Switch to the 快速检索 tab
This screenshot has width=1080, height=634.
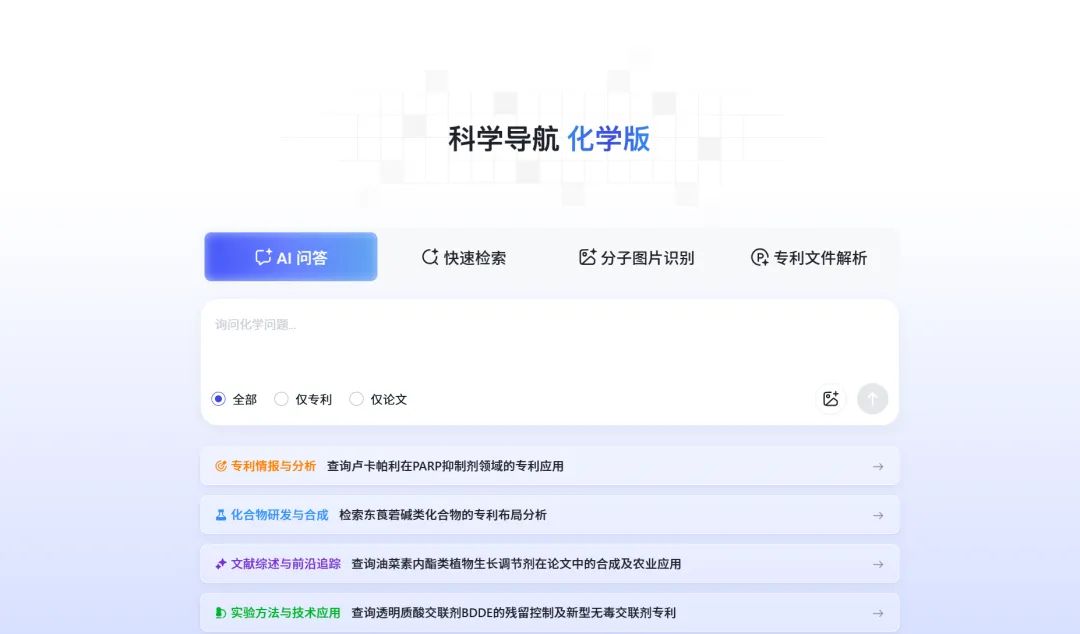(x=466, y=257)
